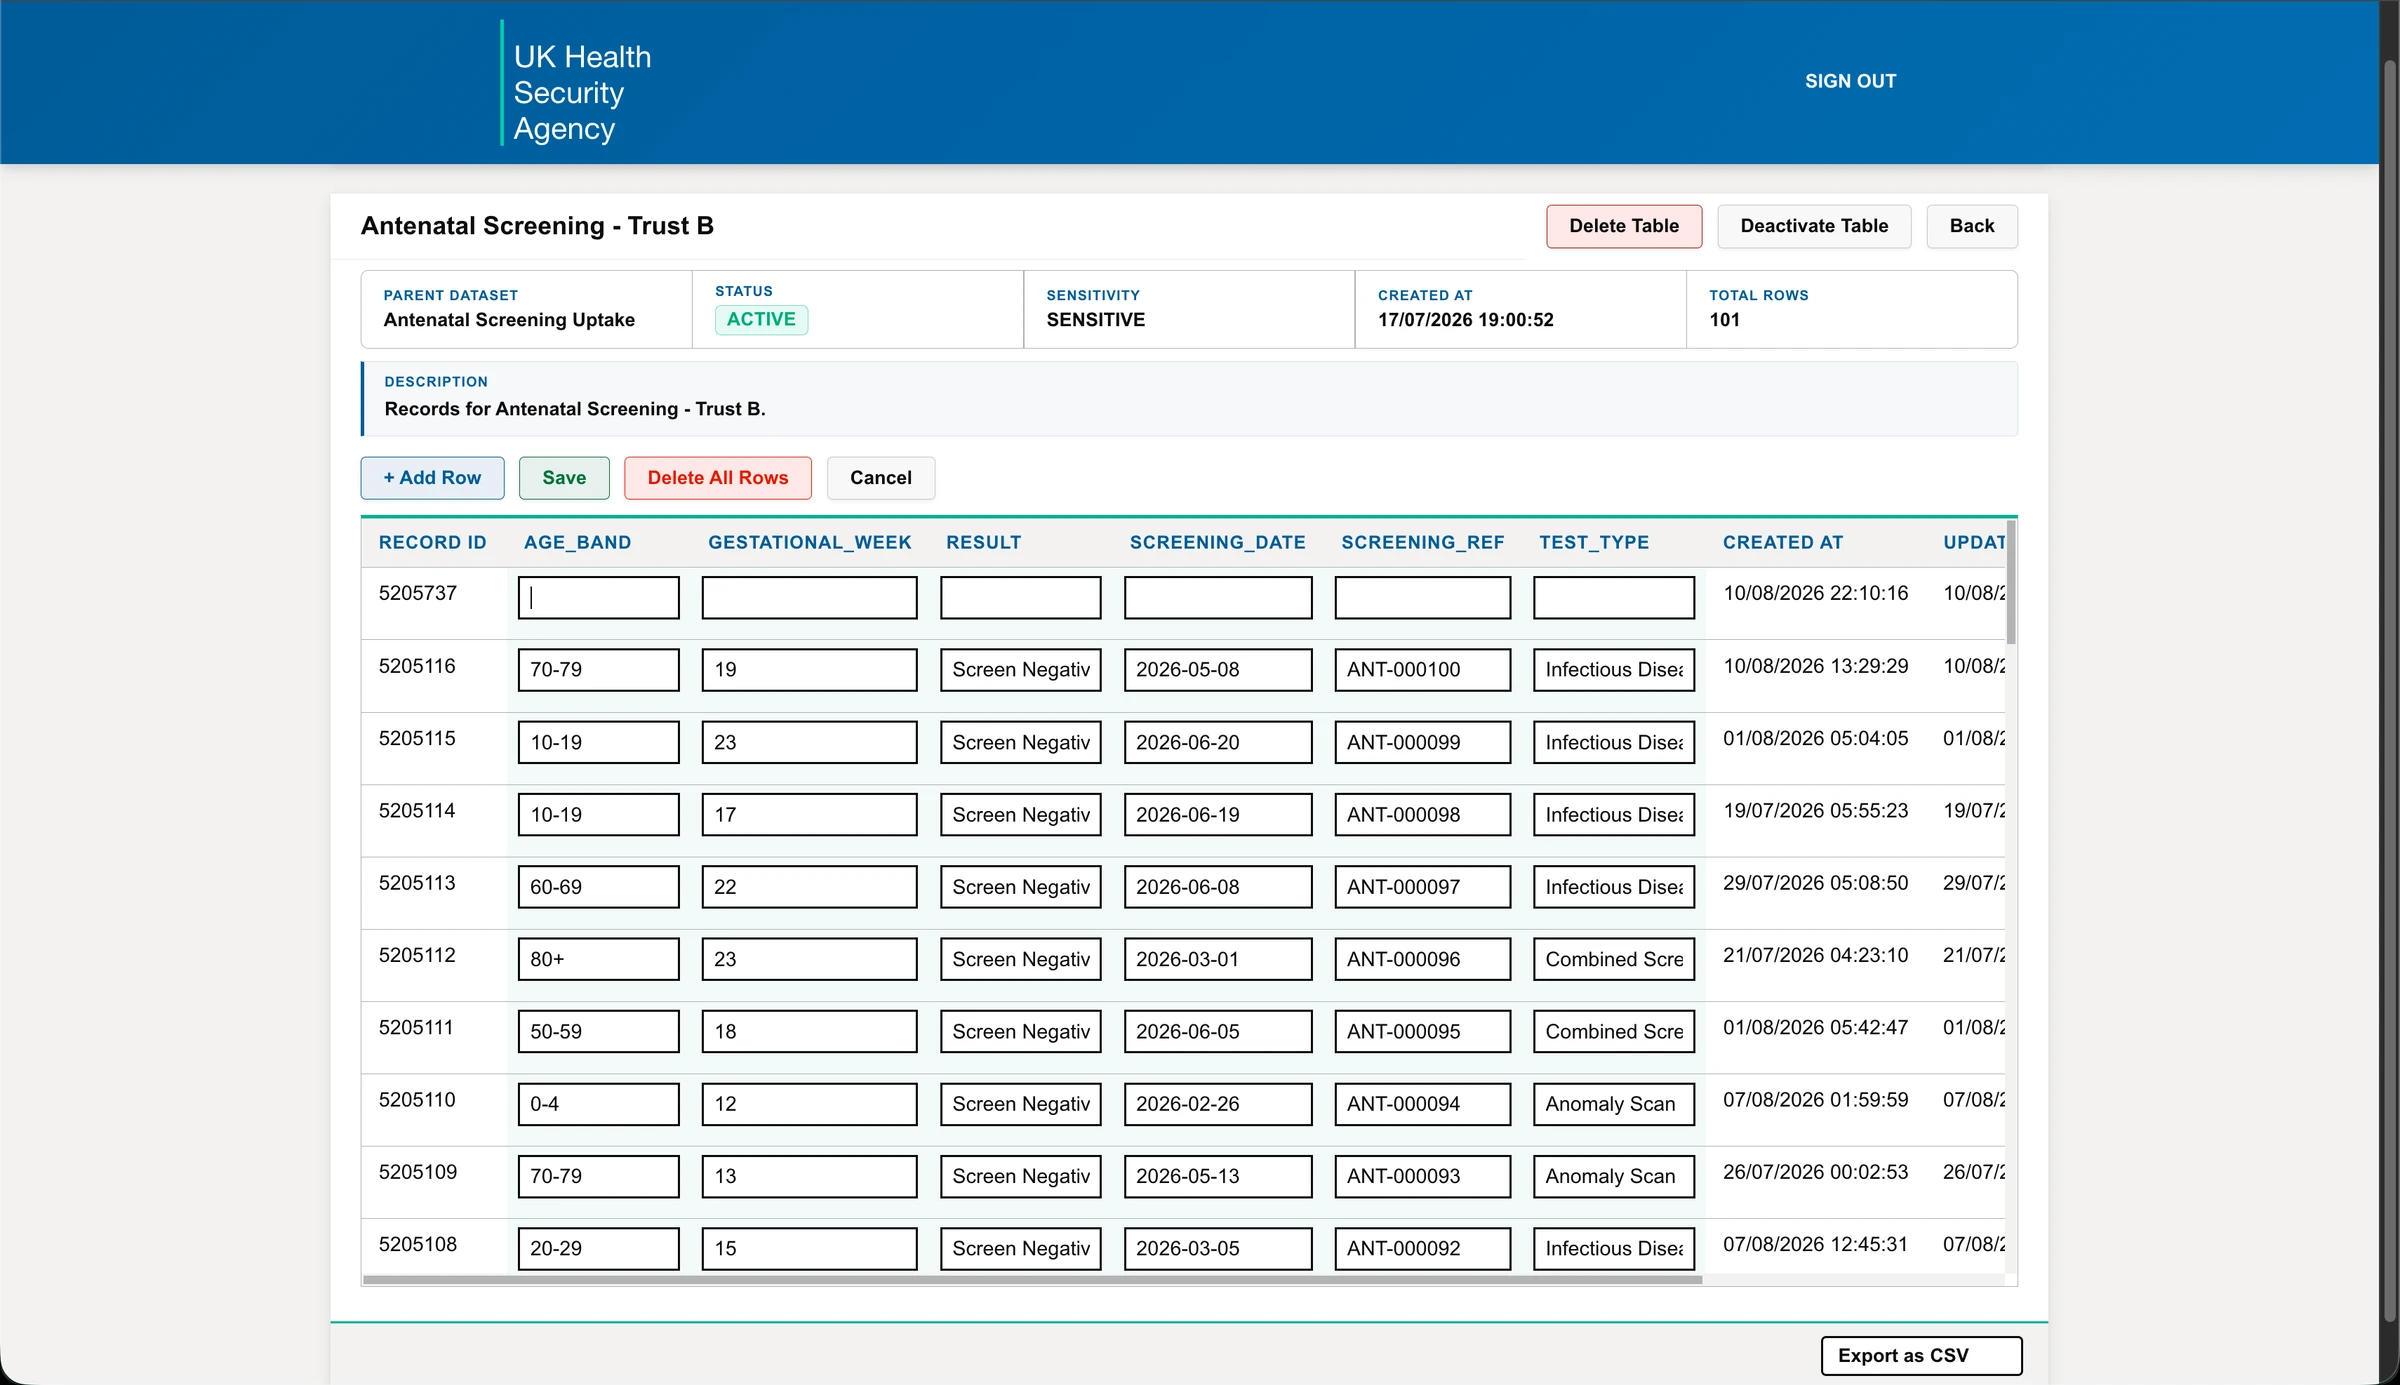The image size is (2400, 1385).
Task: Edit age band 60-69 in row 5205113
Action: coord(598,887)
